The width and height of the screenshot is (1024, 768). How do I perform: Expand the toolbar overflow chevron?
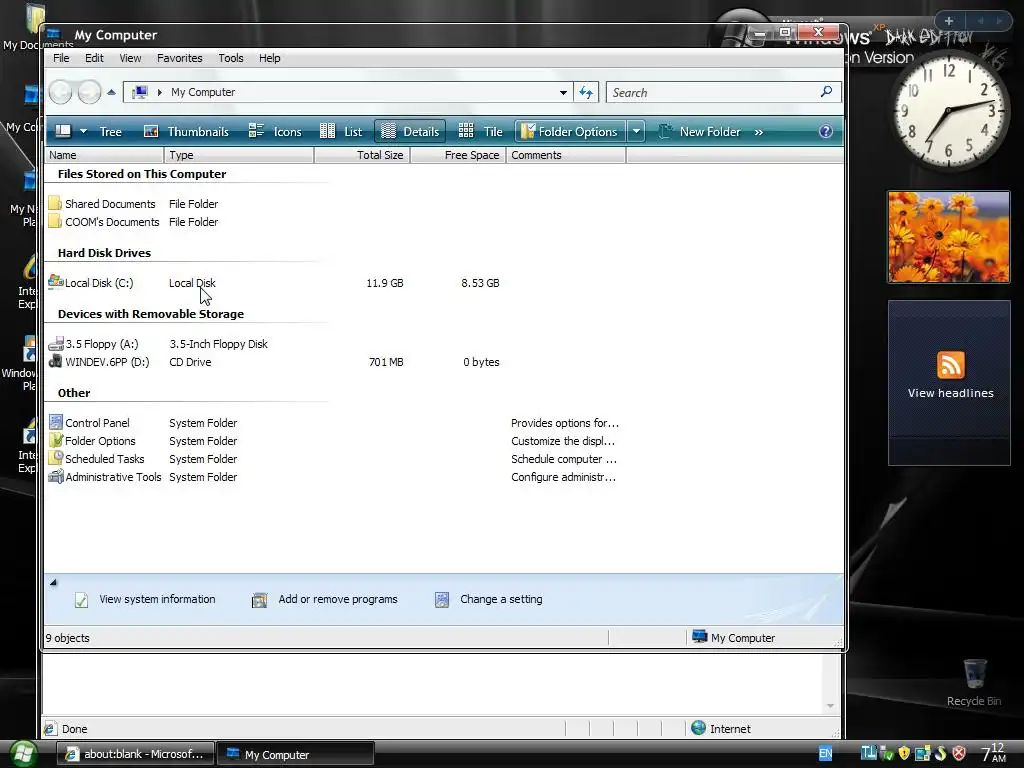(x=758, y=132)
